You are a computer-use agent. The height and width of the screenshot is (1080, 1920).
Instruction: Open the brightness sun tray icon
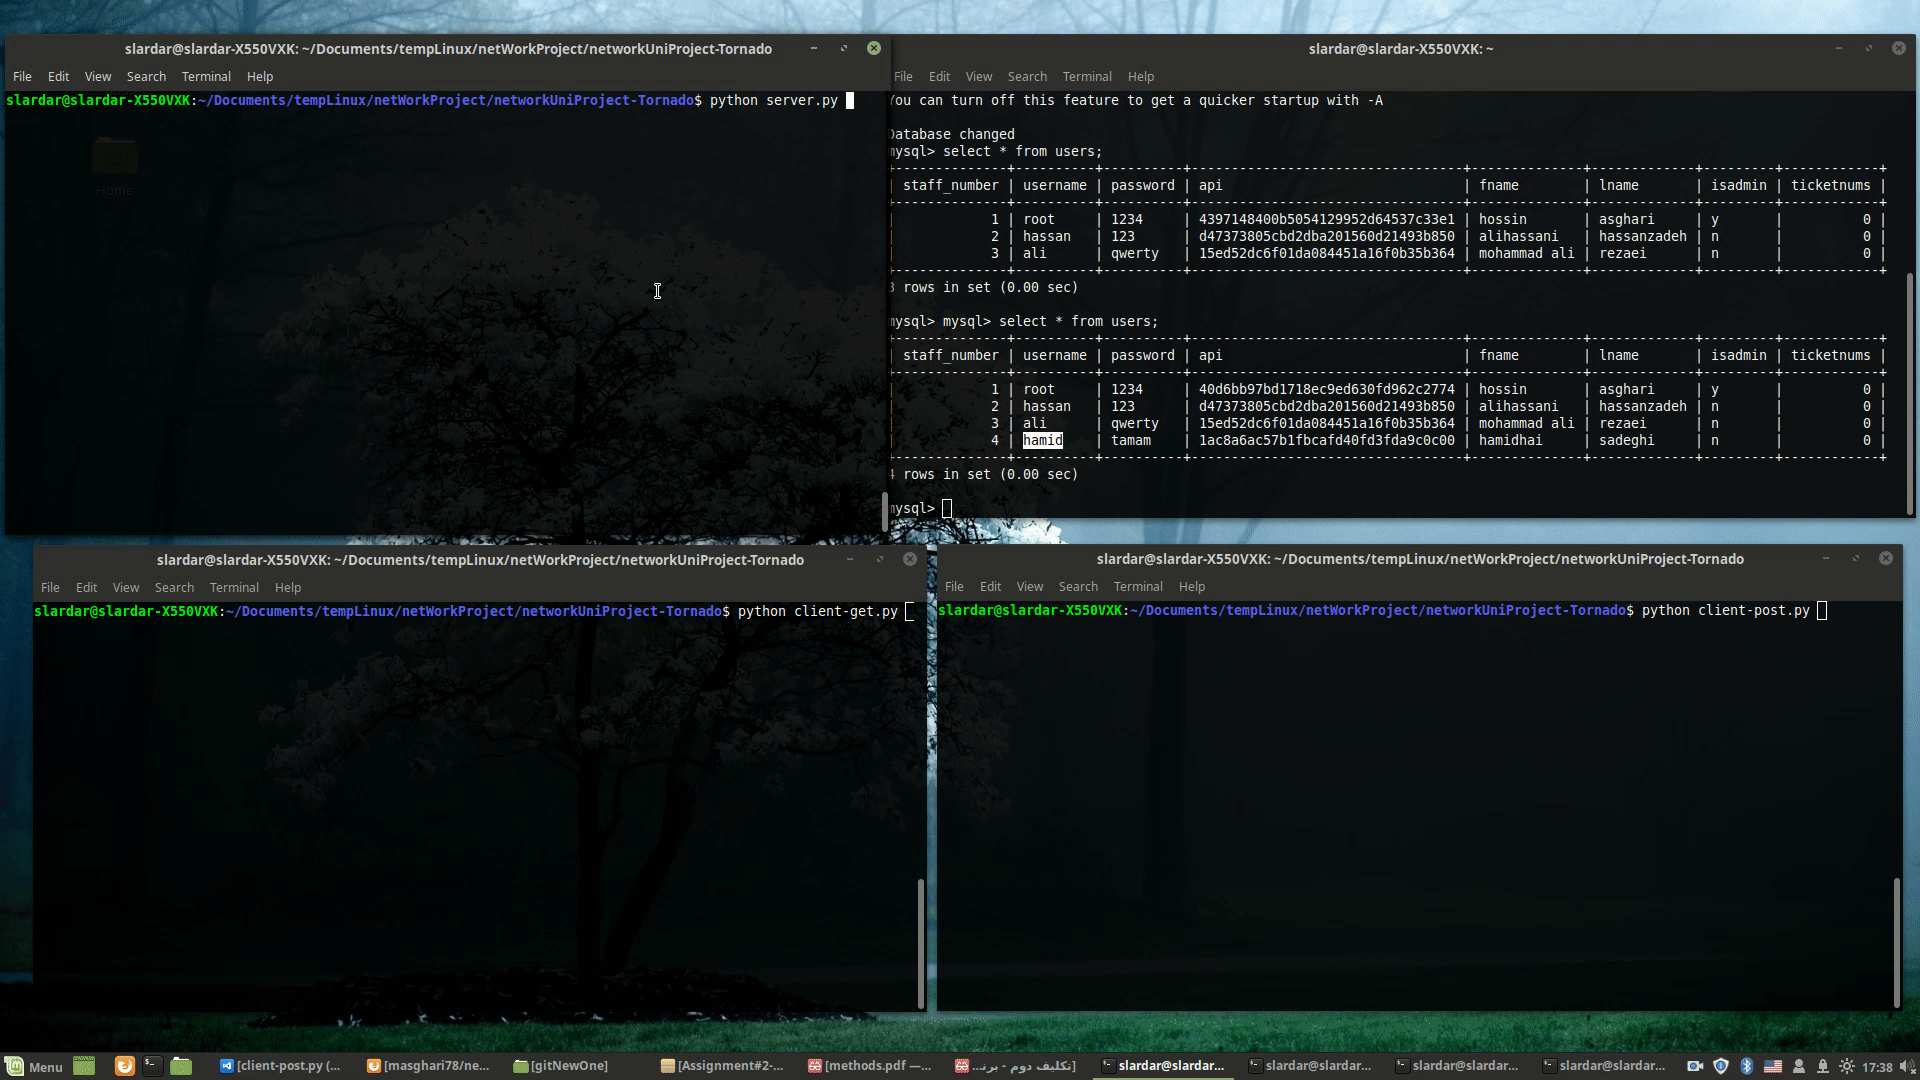(1847, 1066)
